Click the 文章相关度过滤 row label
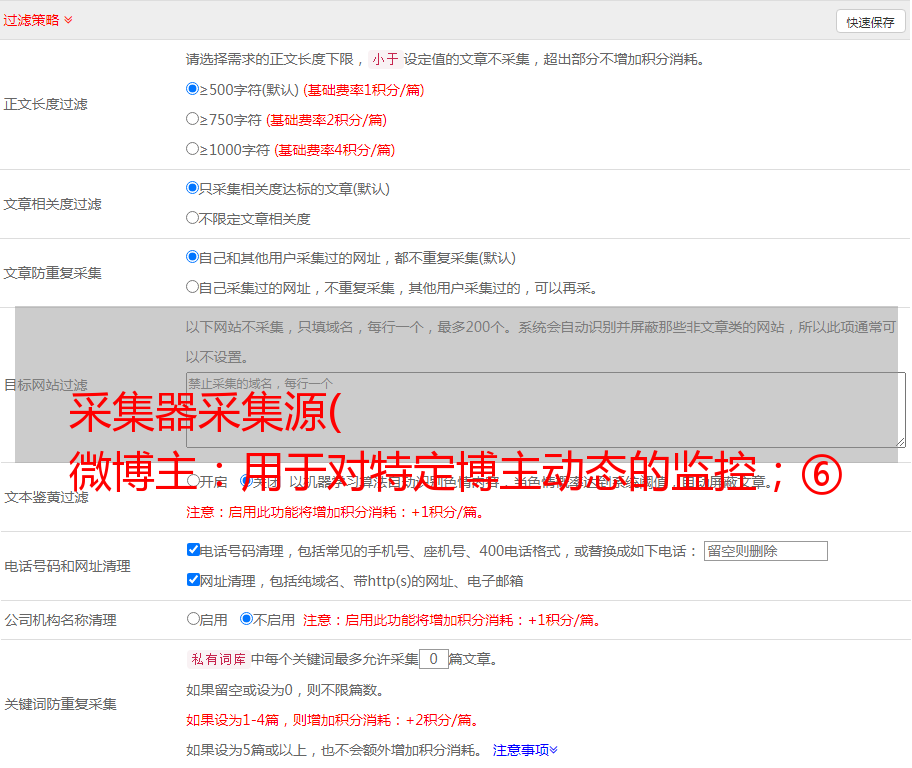The image size is (912, 768). click(x=52, y=204)
